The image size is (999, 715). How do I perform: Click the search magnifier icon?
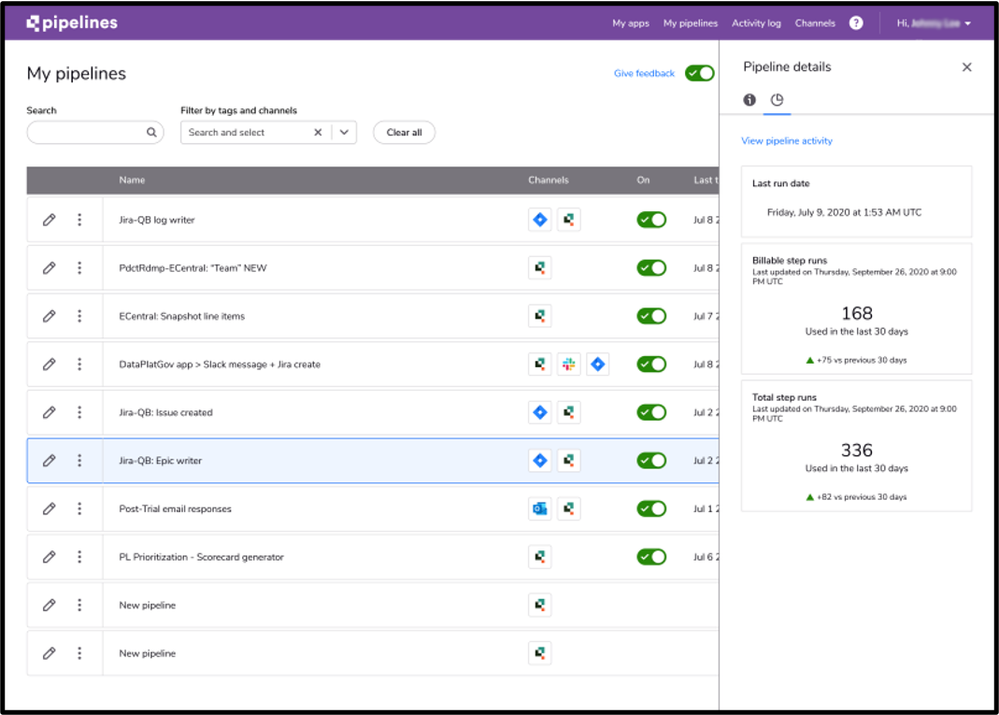pyautogui.click(x=152, y=133)
